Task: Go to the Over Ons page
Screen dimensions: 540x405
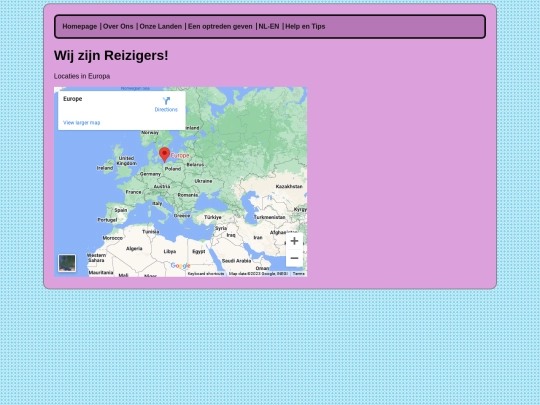Action: coord(118,27)
